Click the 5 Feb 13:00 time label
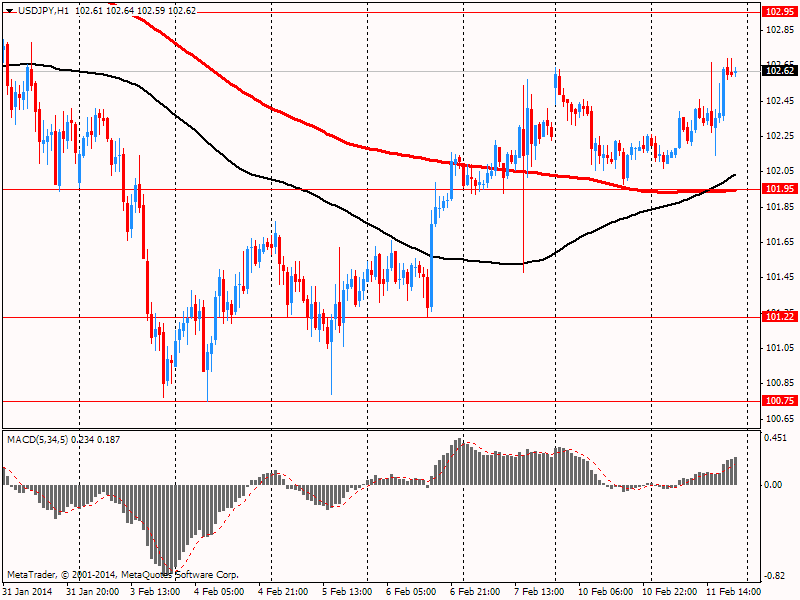800x600 pixels. coord(347,591)
